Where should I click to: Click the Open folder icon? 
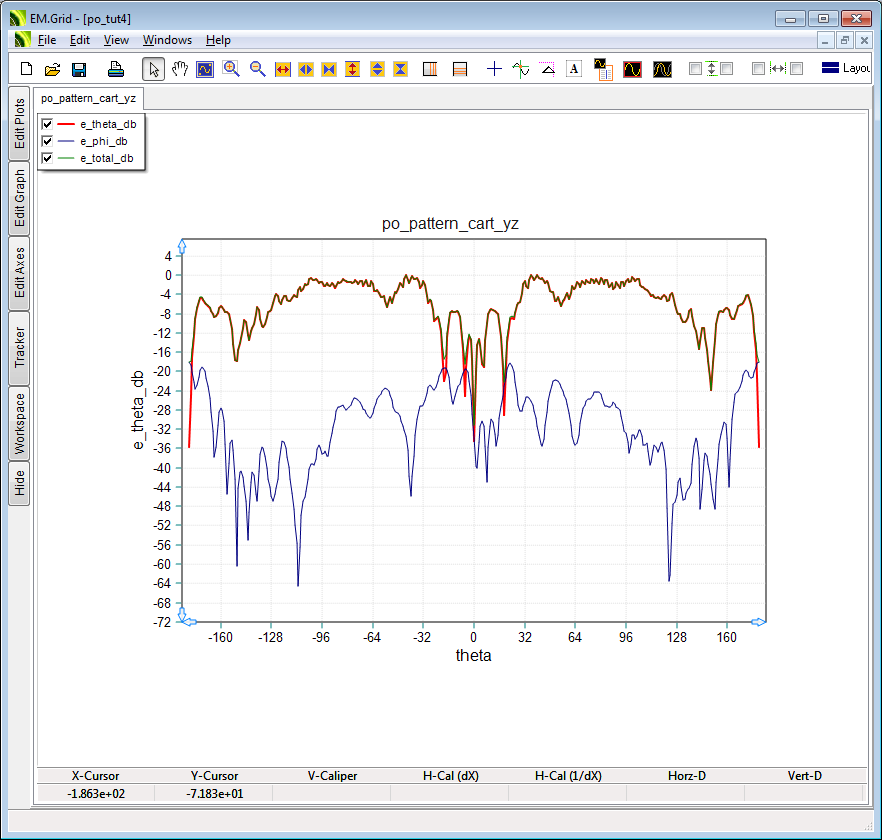pyautogui.click(x=53, y=69)
